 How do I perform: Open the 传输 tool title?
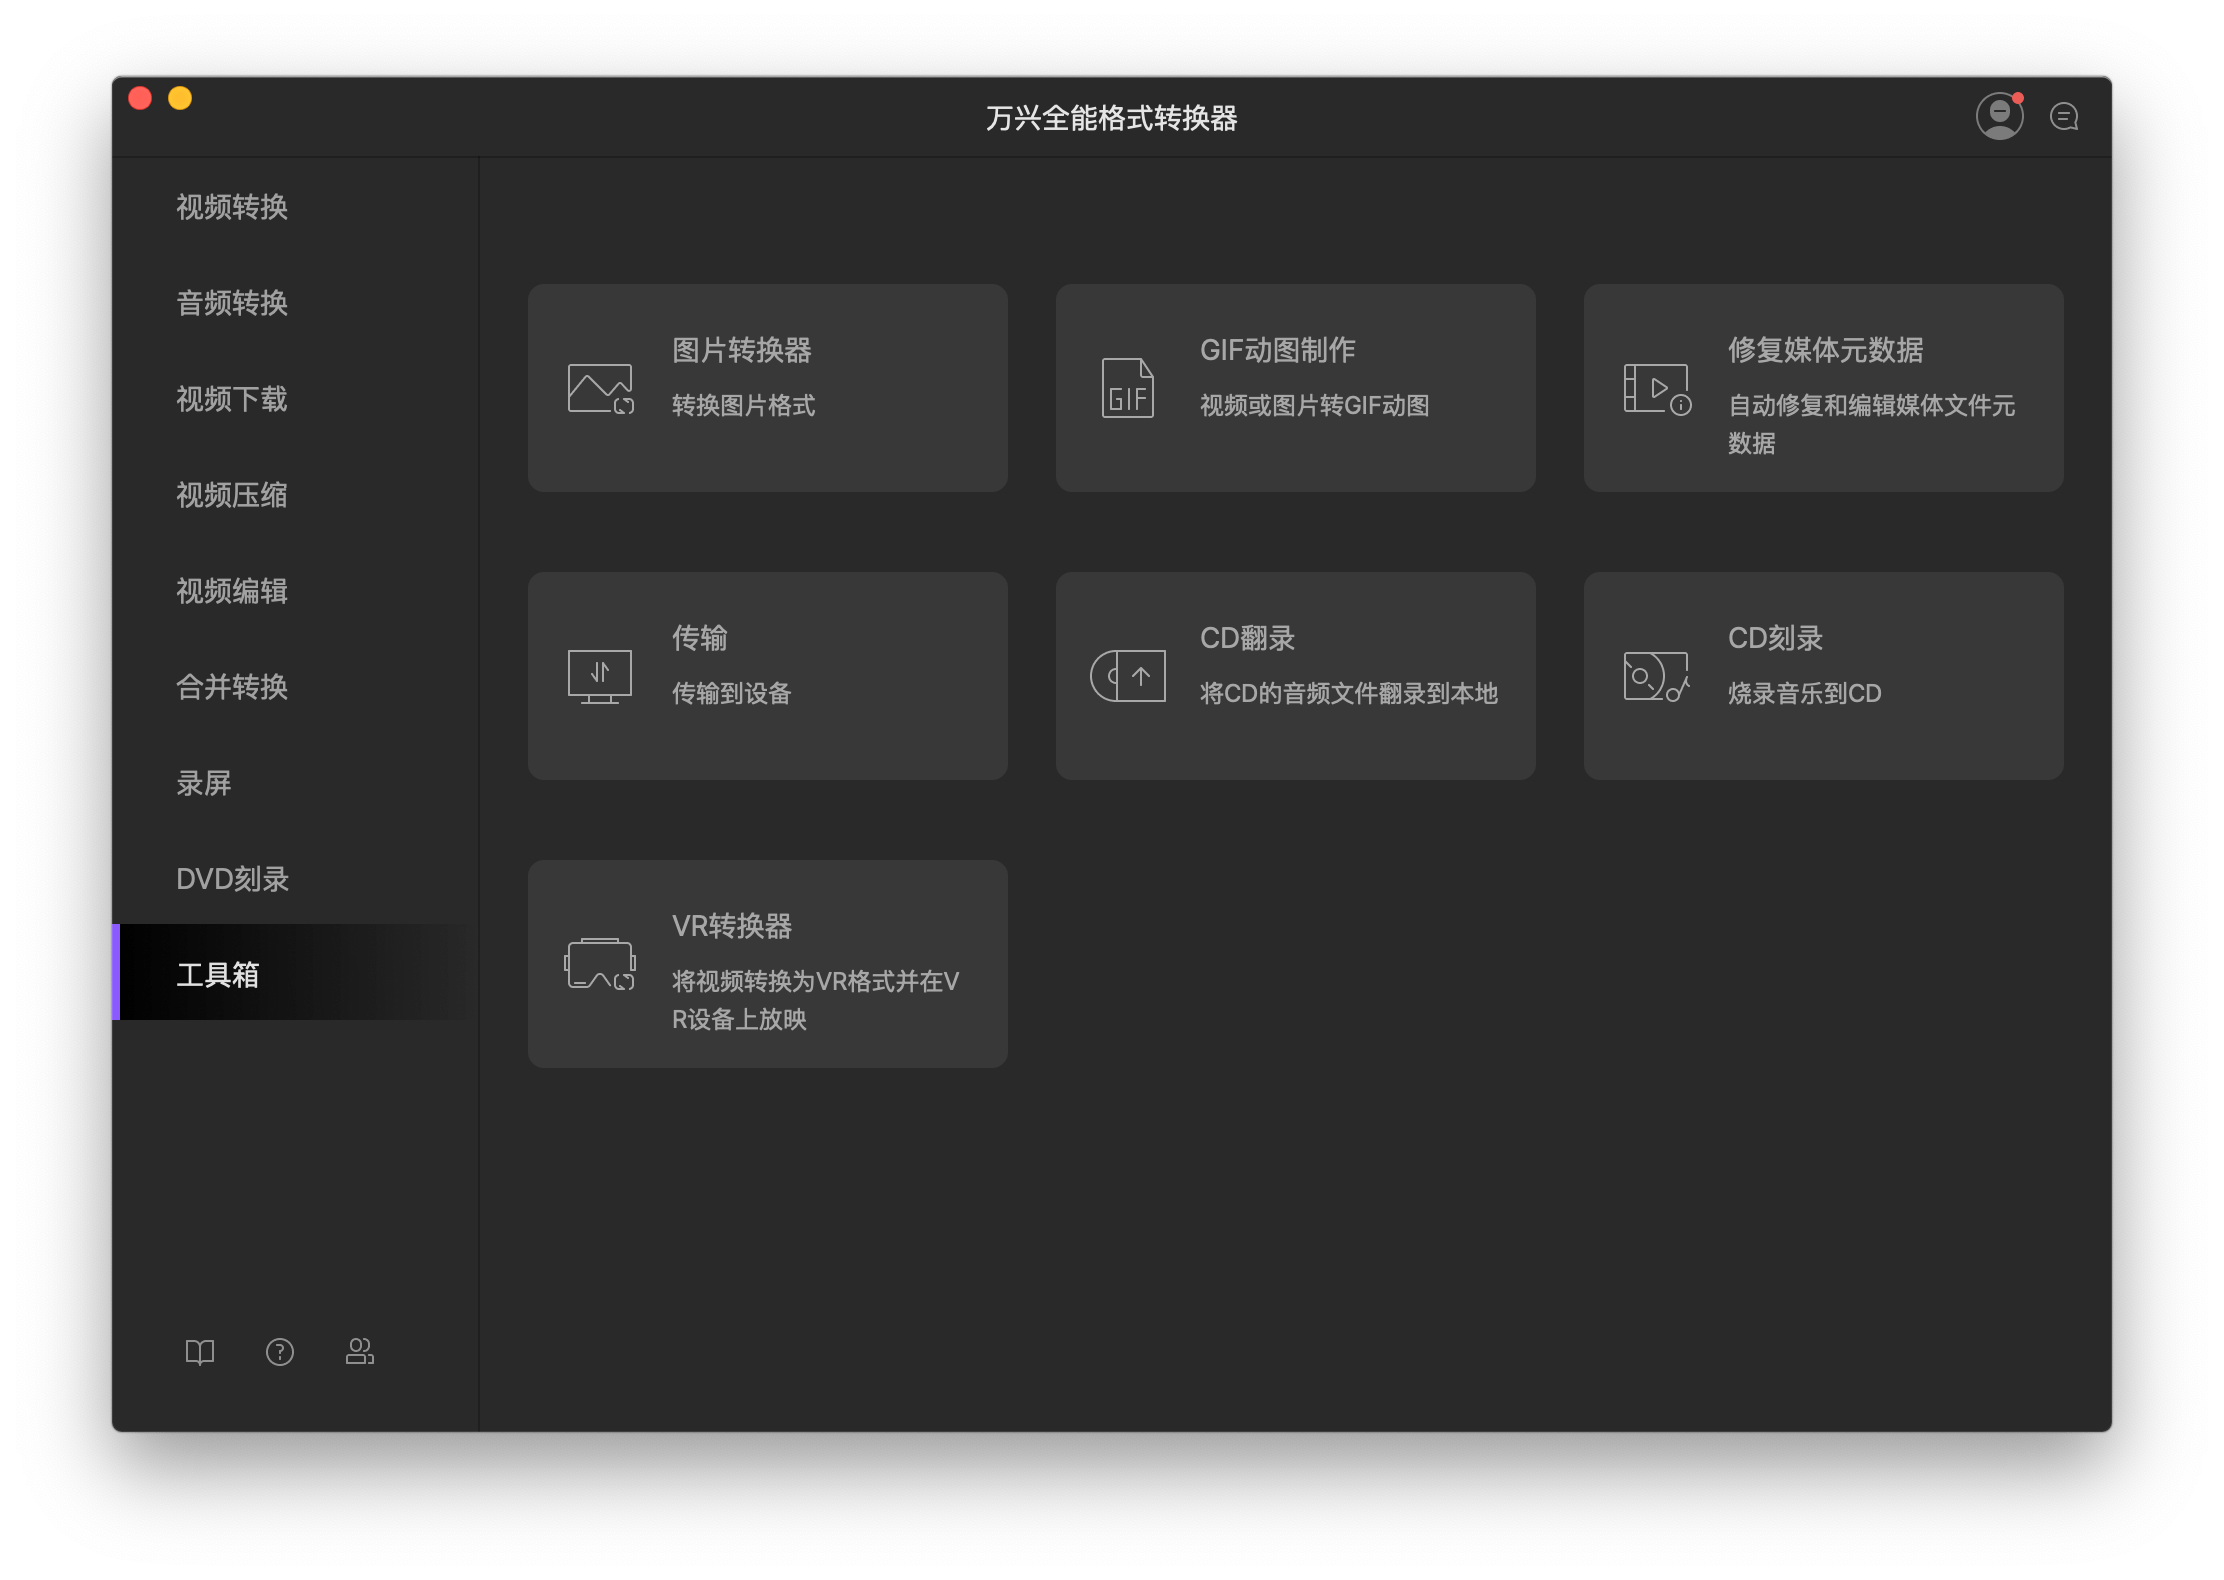pos(700,638)
